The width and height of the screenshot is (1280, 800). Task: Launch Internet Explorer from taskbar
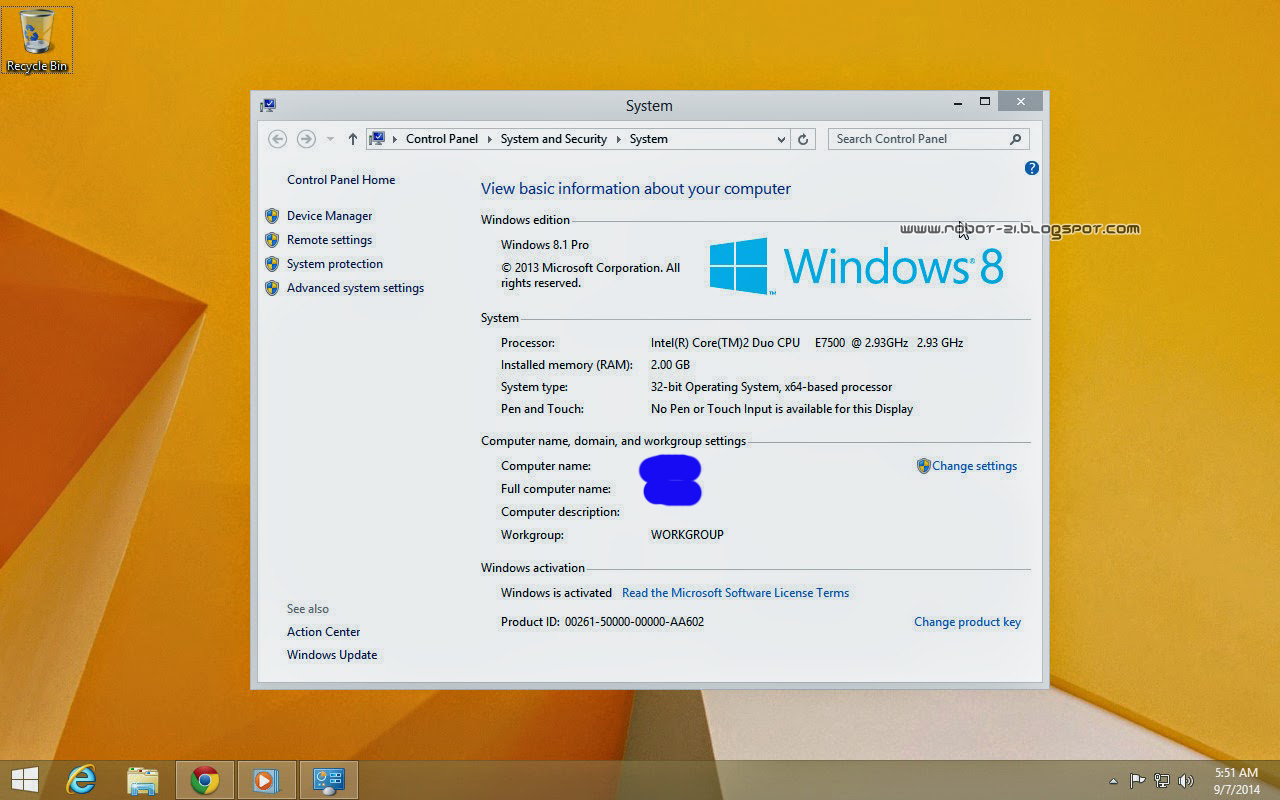point(81,780)
